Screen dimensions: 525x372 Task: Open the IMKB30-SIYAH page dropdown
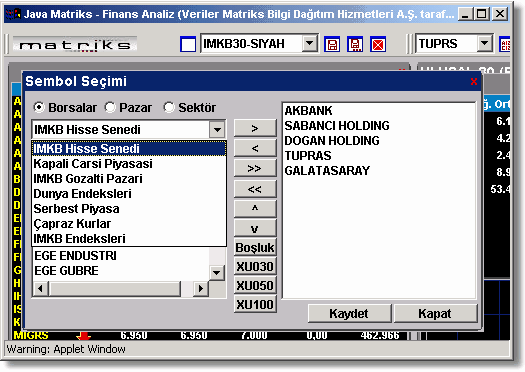309,43
